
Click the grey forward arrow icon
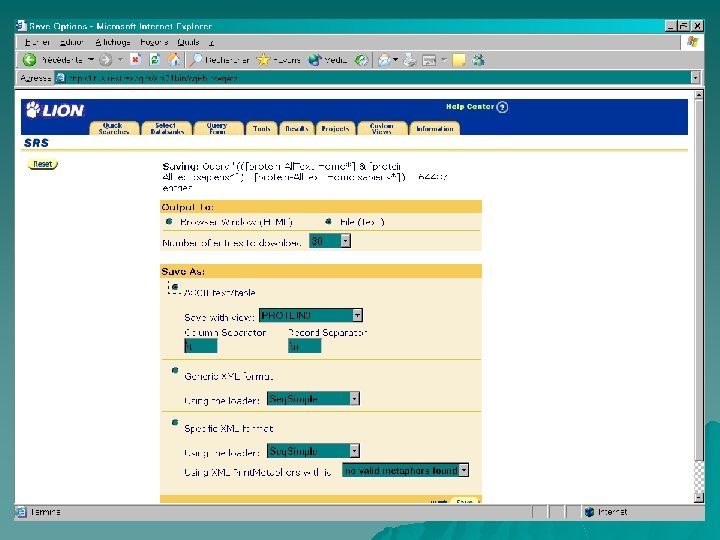pos(106,60)
